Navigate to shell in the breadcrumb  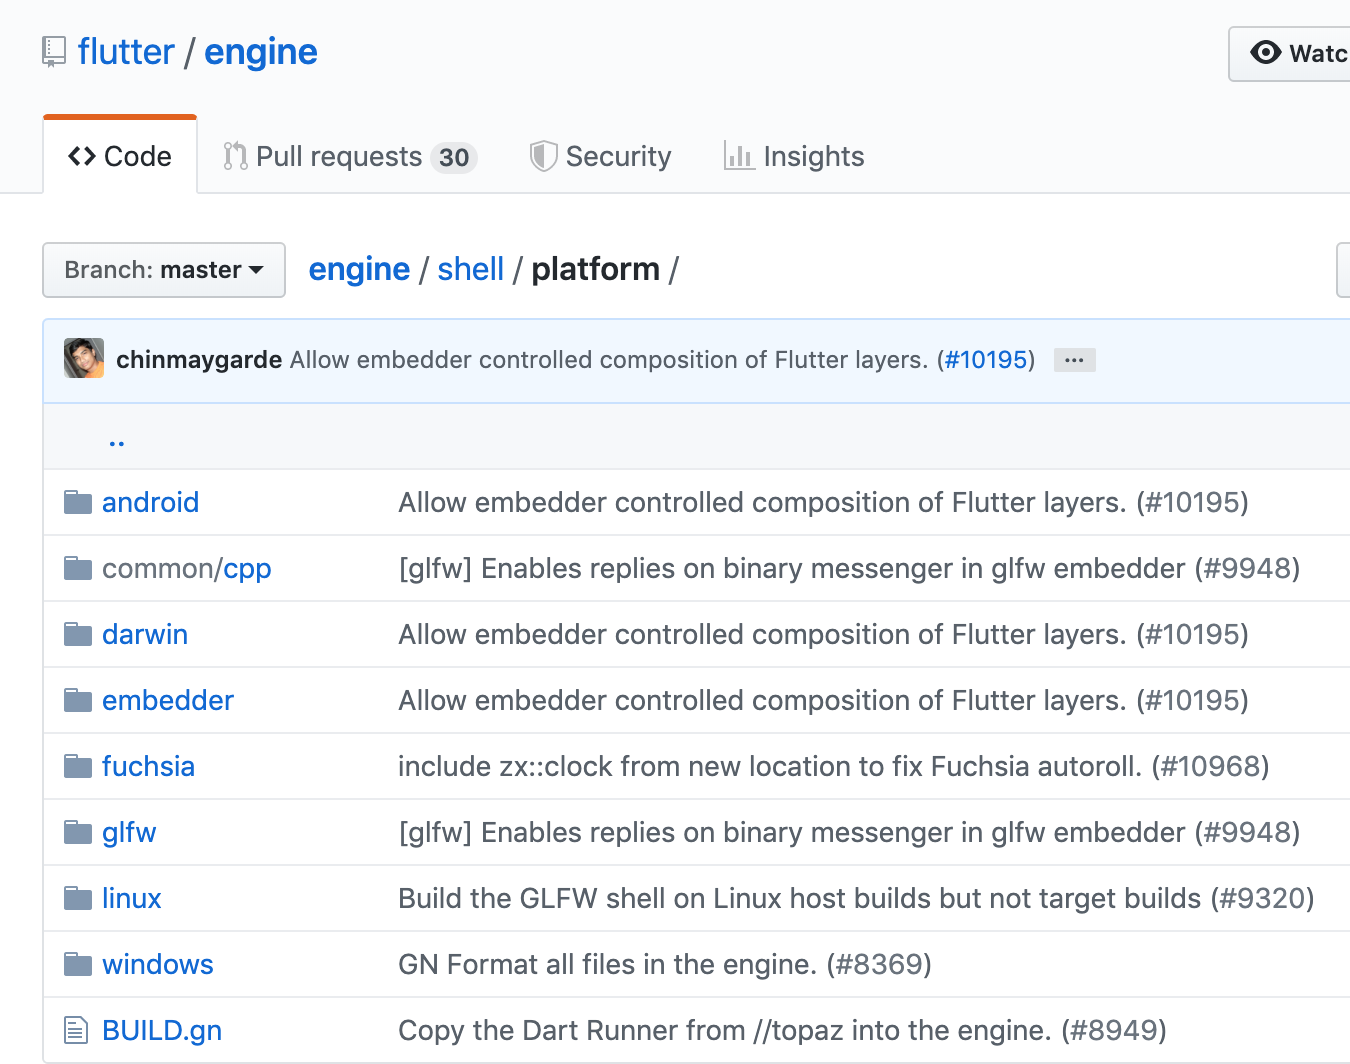[x=470, y=270]
